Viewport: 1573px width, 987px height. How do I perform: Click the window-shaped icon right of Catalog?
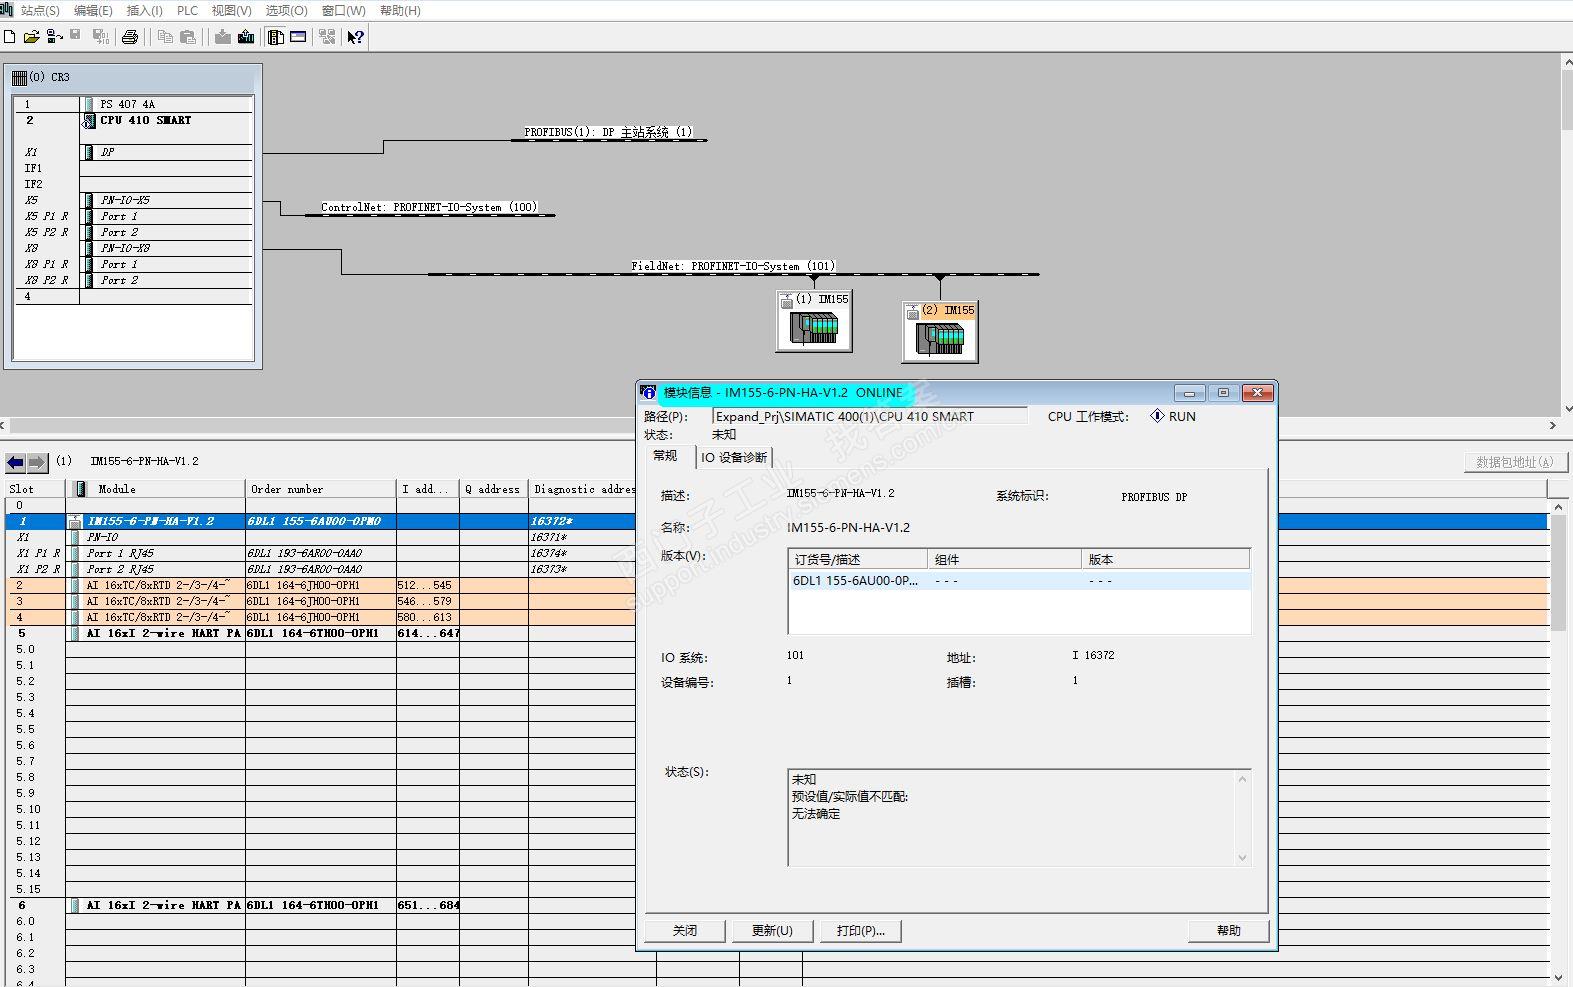[298, 37]
